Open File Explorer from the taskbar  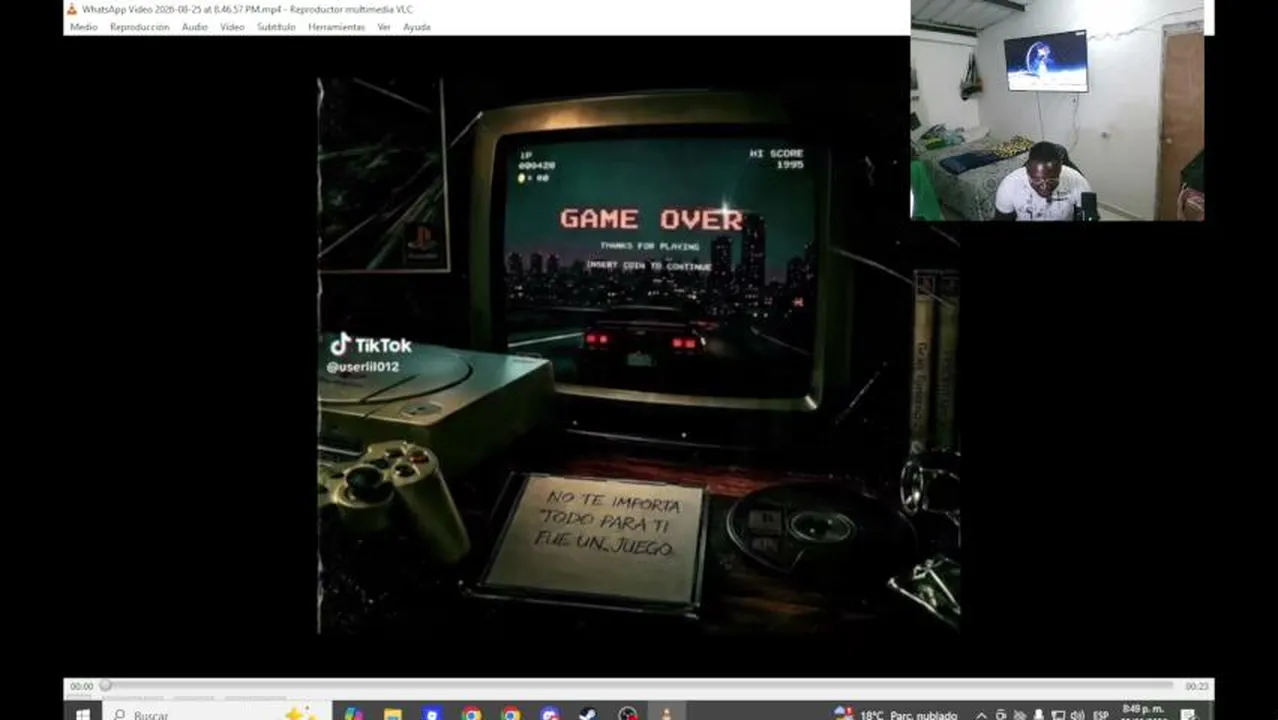tap(393, 714)
